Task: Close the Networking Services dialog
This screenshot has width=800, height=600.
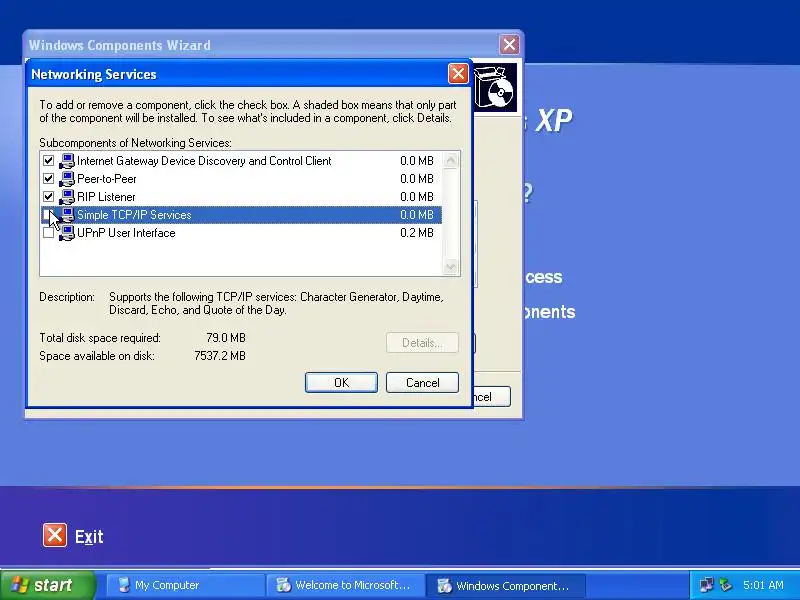Action: click(458, 74)
